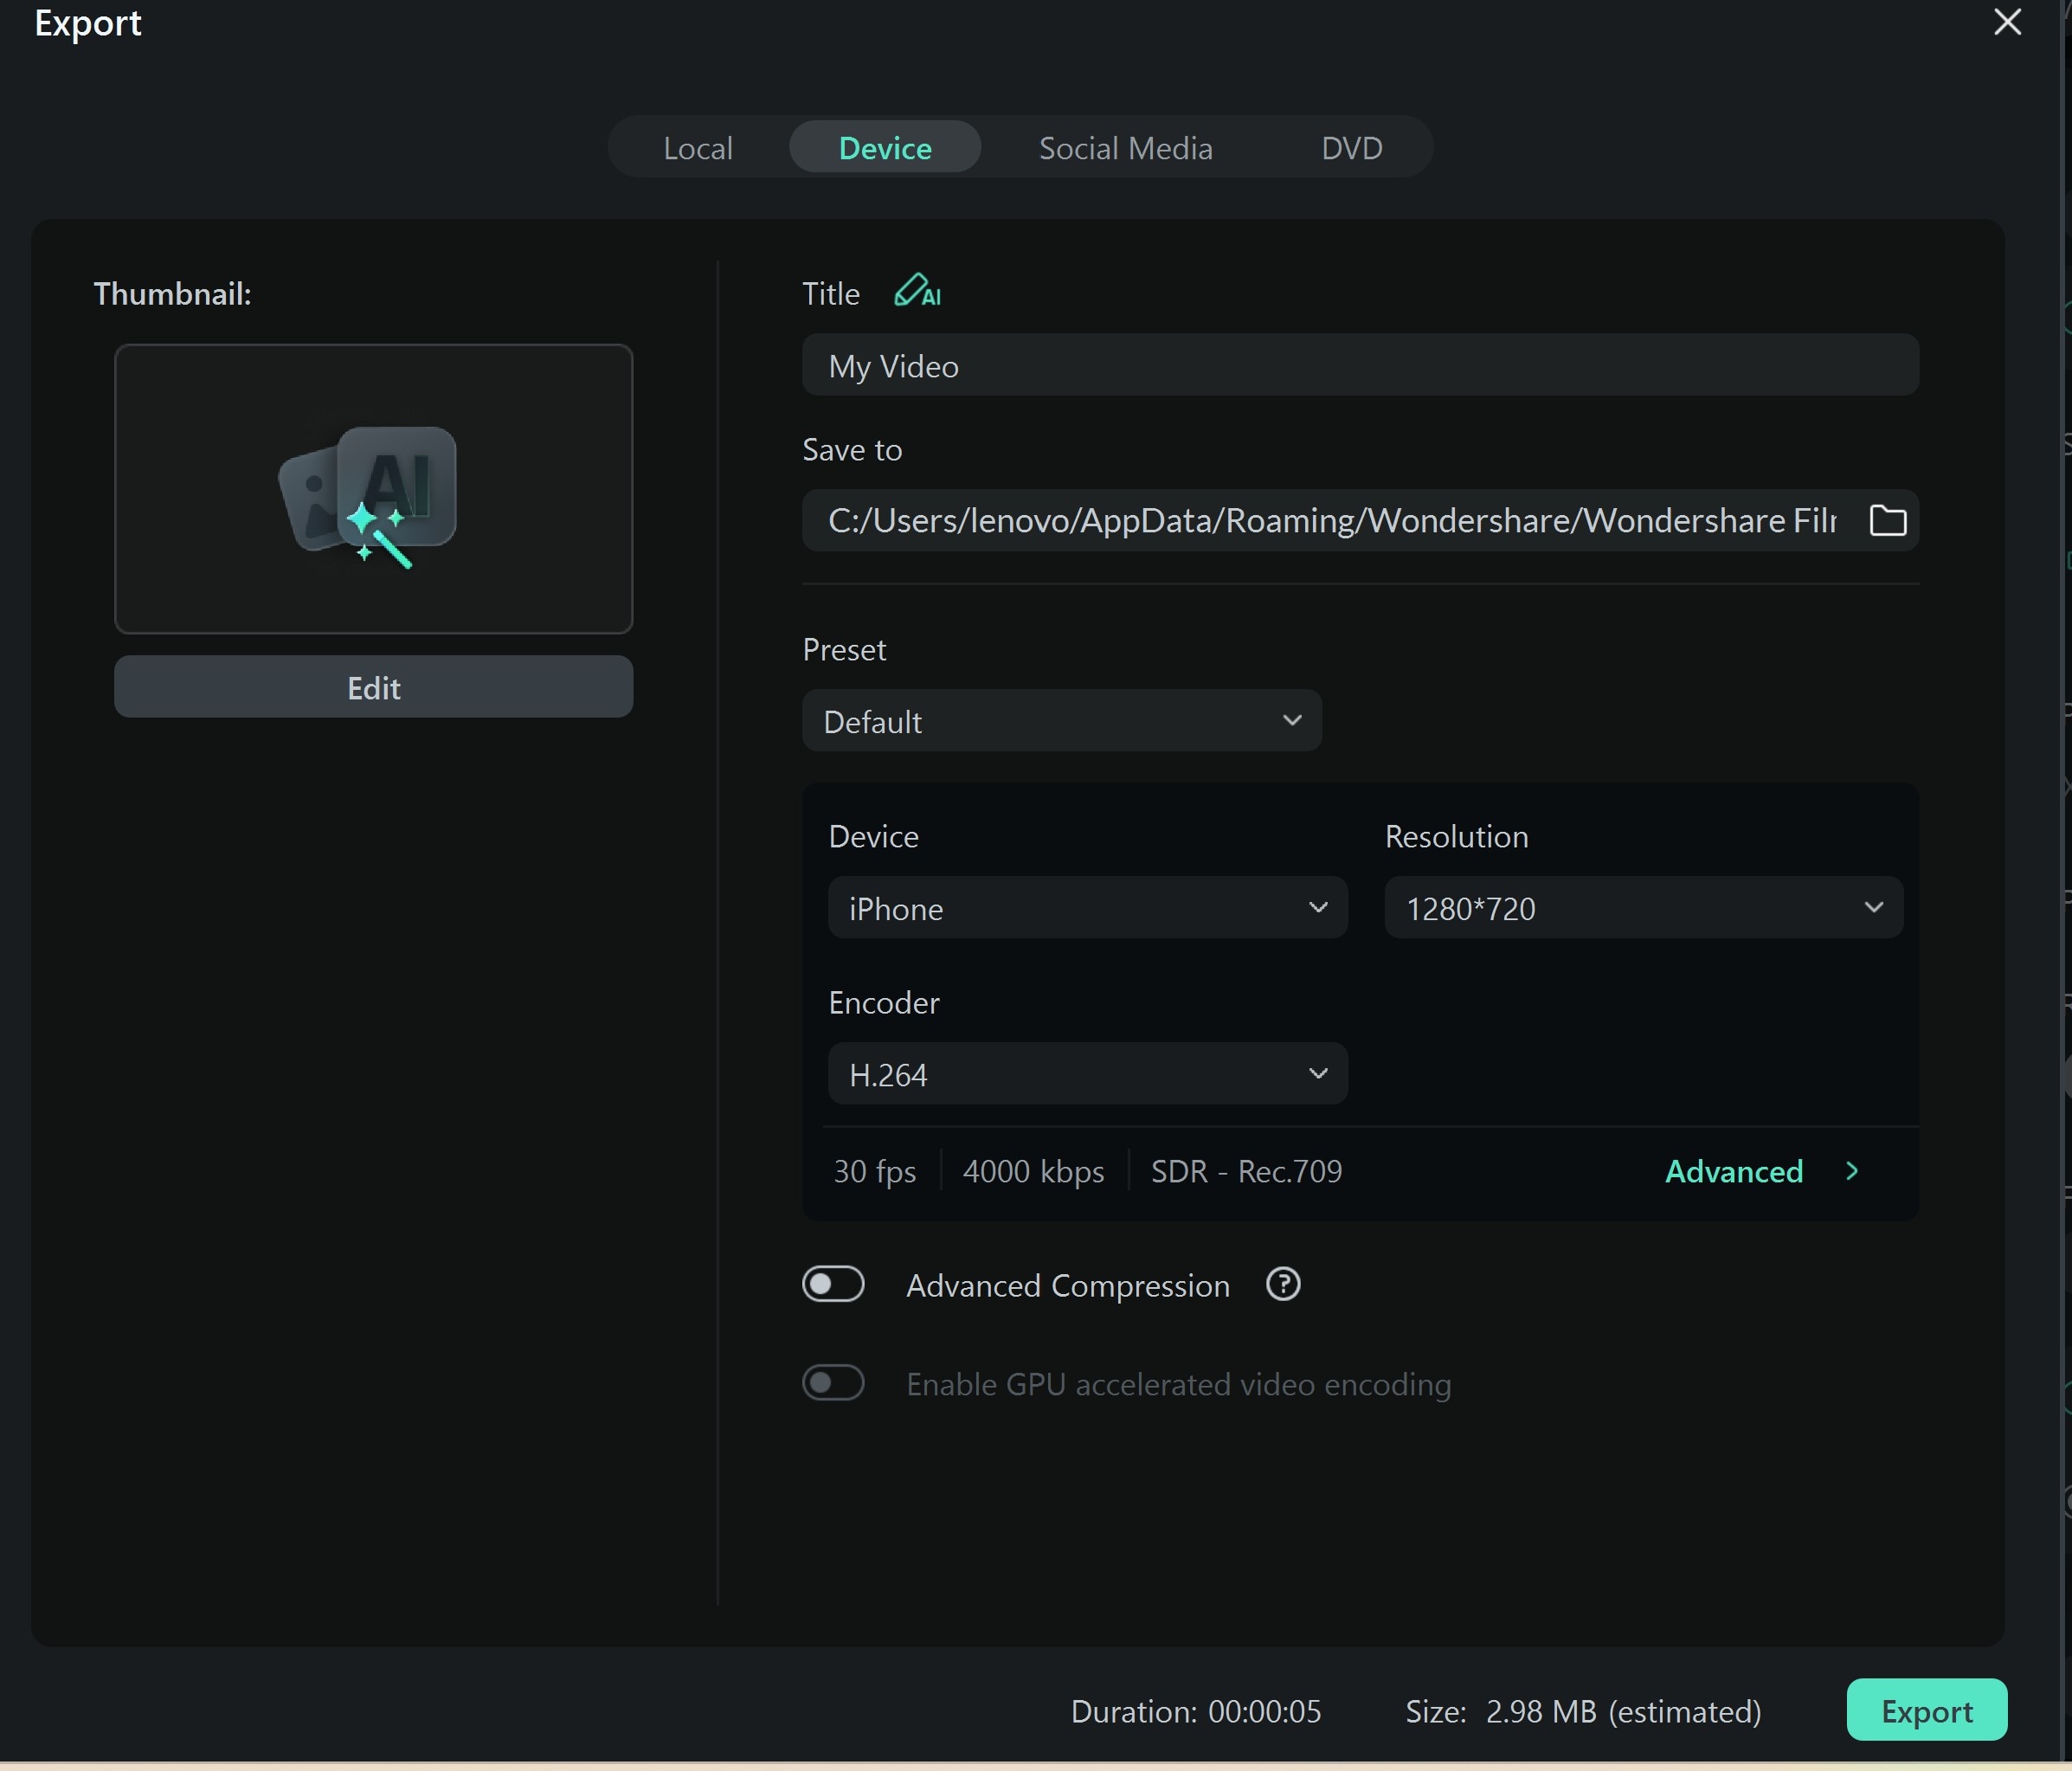Toggle Advanced Compression switch

(833, 1284)
